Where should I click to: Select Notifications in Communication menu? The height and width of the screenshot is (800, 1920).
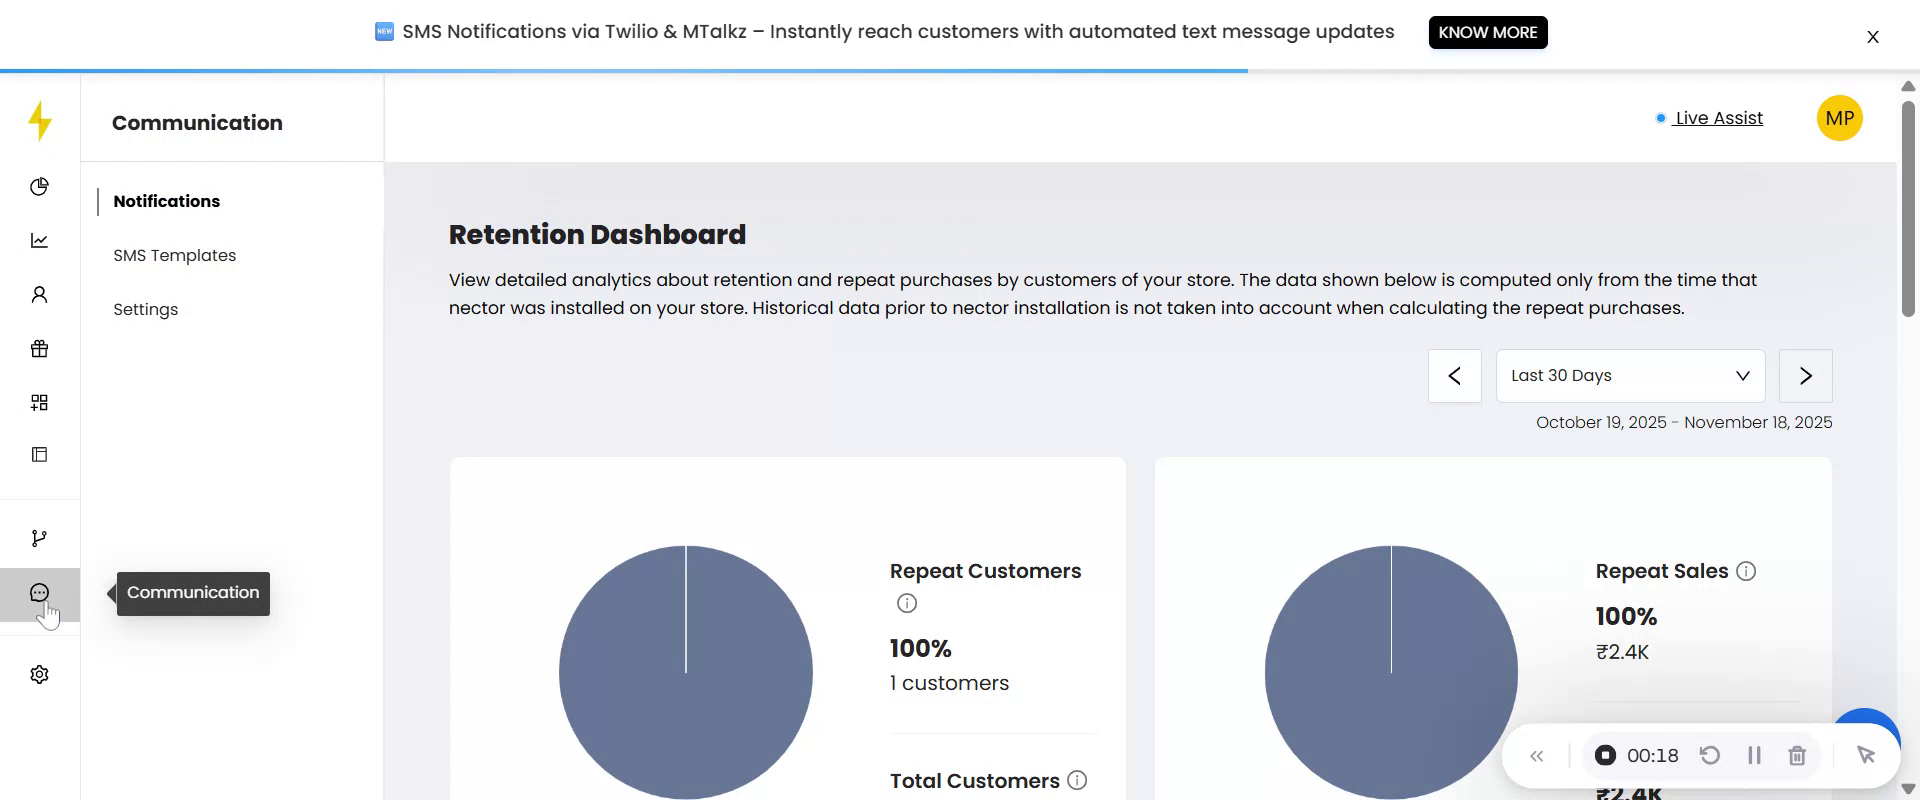tap(167, 201)
